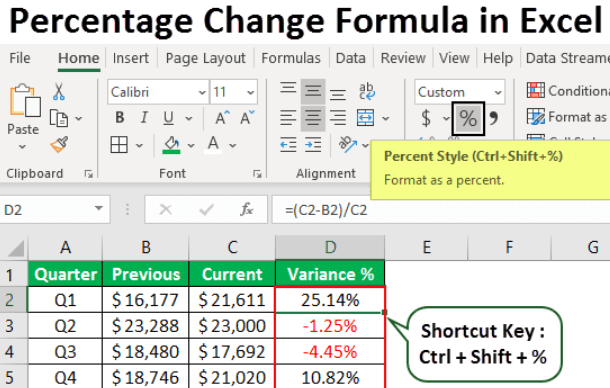Click the Percent Style button
The width and height of the screenshot is (610, 388).
(x=468, y=118)
